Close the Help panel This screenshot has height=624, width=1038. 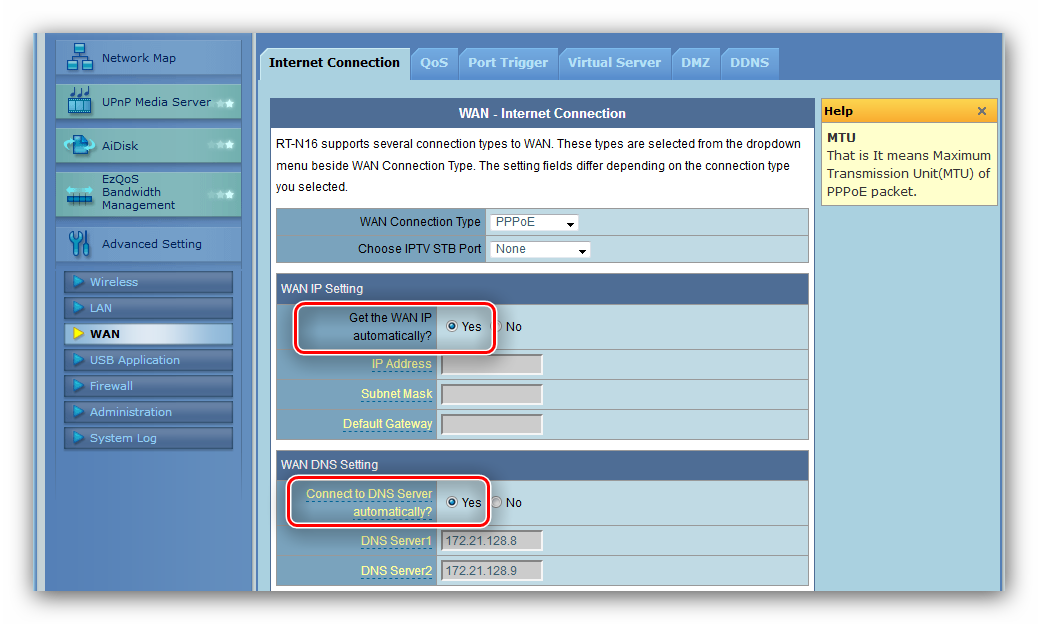(981, 111)
